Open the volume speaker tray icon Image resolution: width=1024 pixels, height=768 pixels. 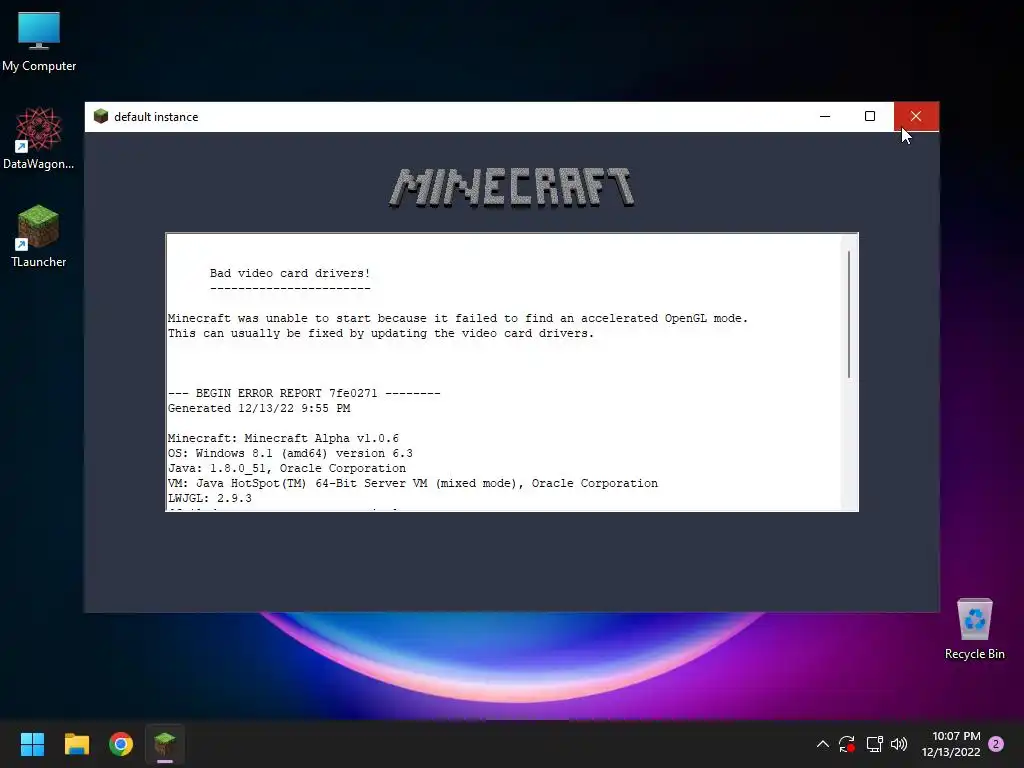(899, 744)
